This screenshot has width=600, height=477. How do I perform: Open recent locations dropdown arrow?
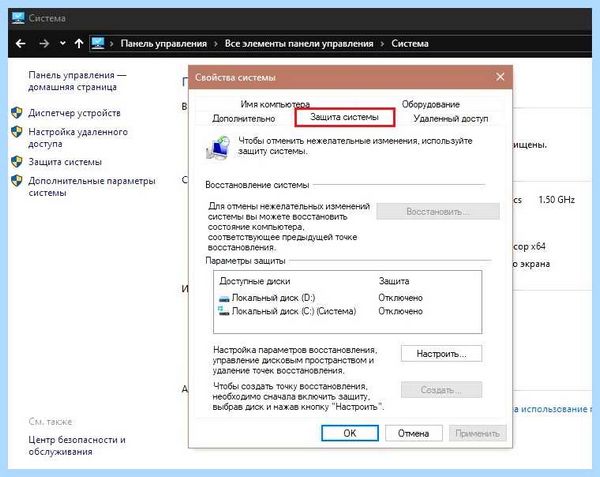[x=62, y=44]
